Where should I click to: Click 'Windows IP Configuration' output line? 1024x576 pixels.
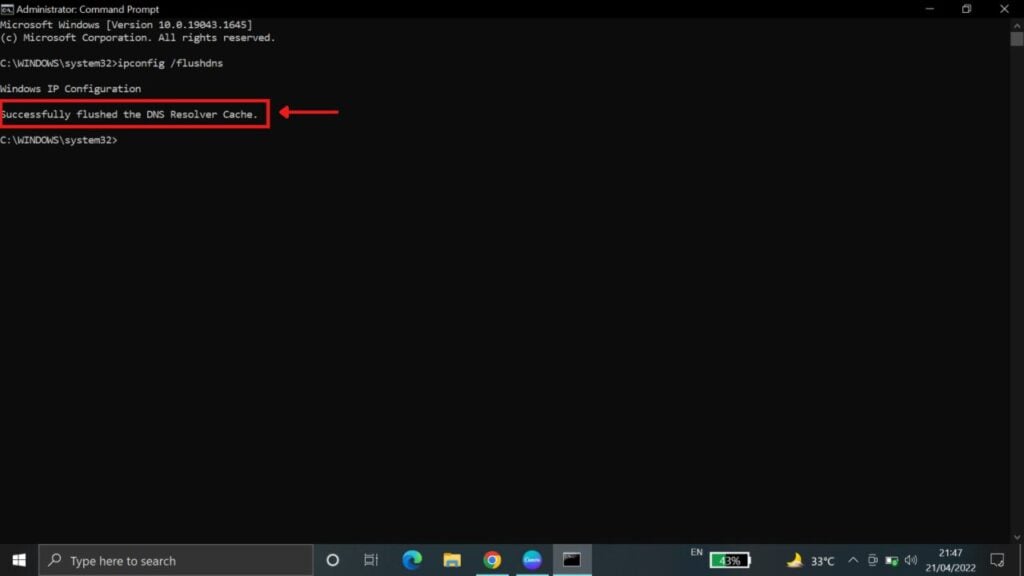71,89
